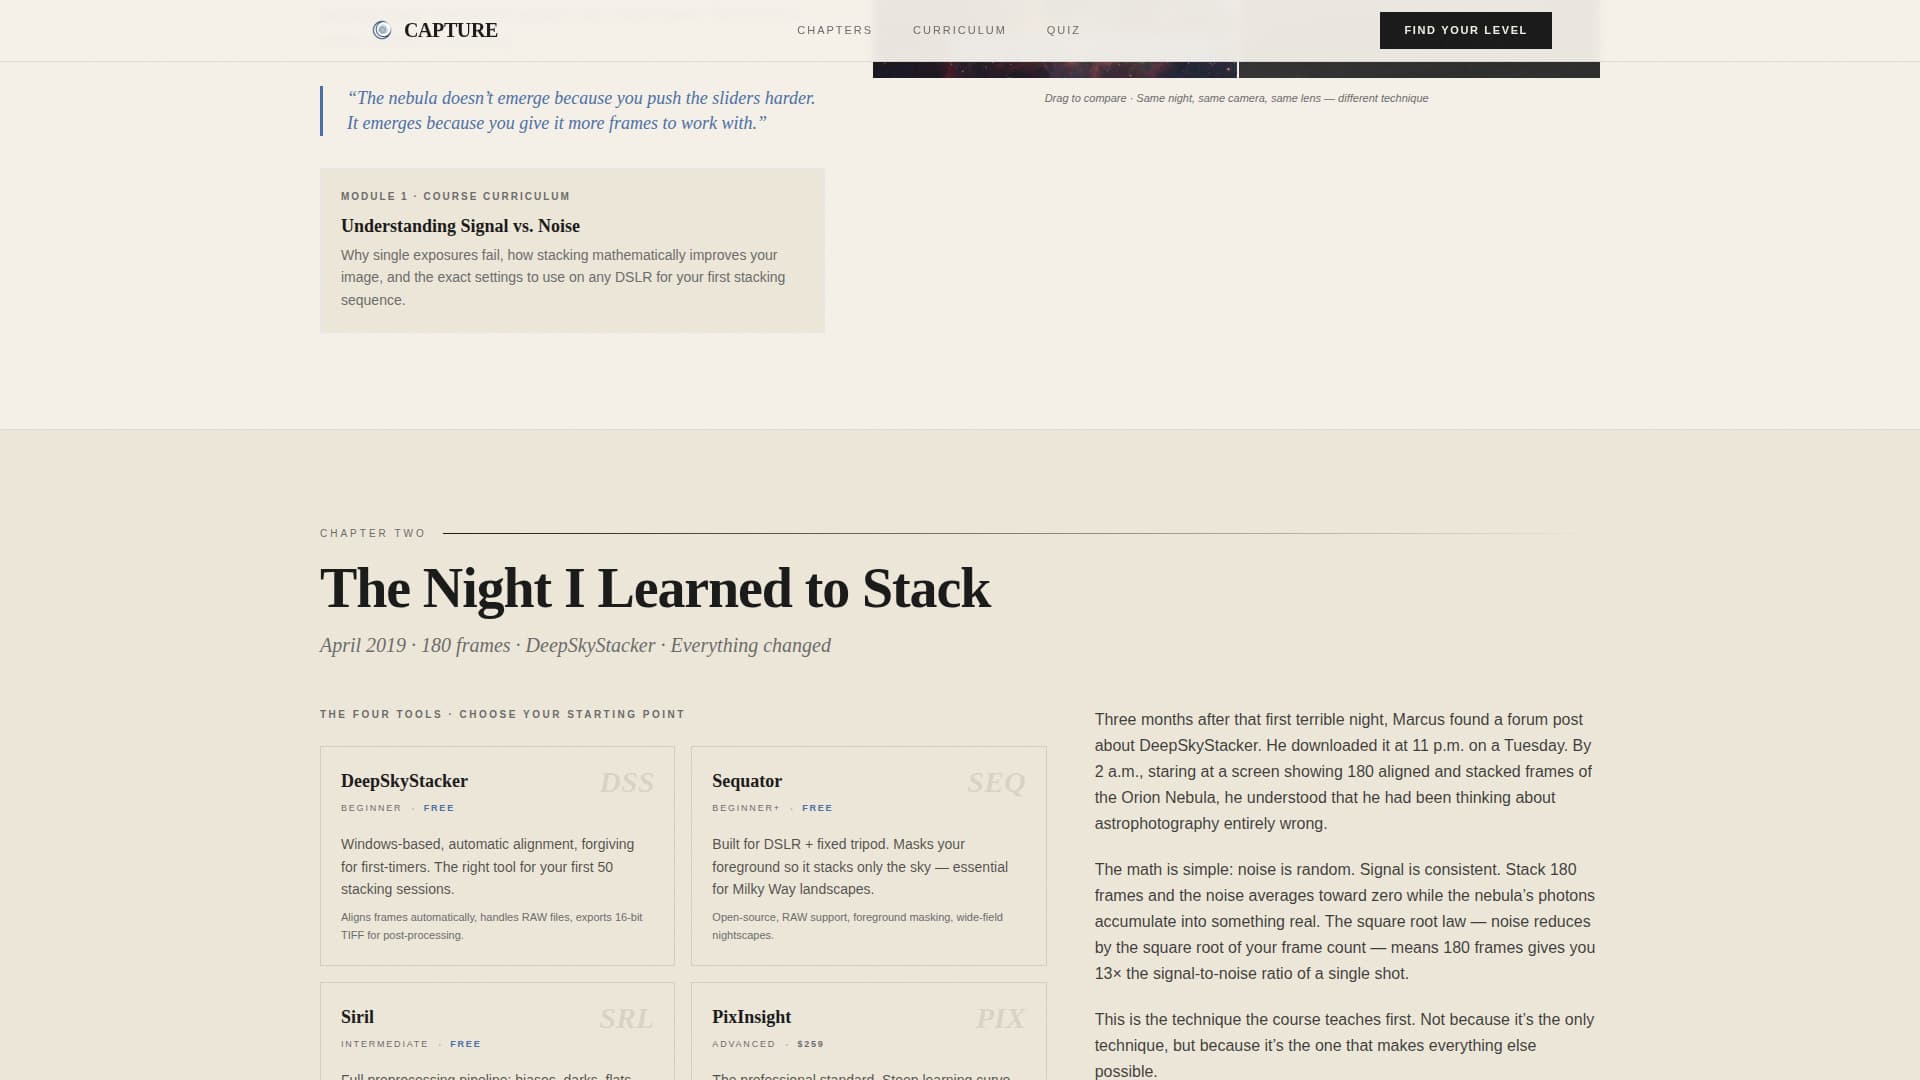Click the INTERMEDIATE level label on Siril

click(384, 1044)
